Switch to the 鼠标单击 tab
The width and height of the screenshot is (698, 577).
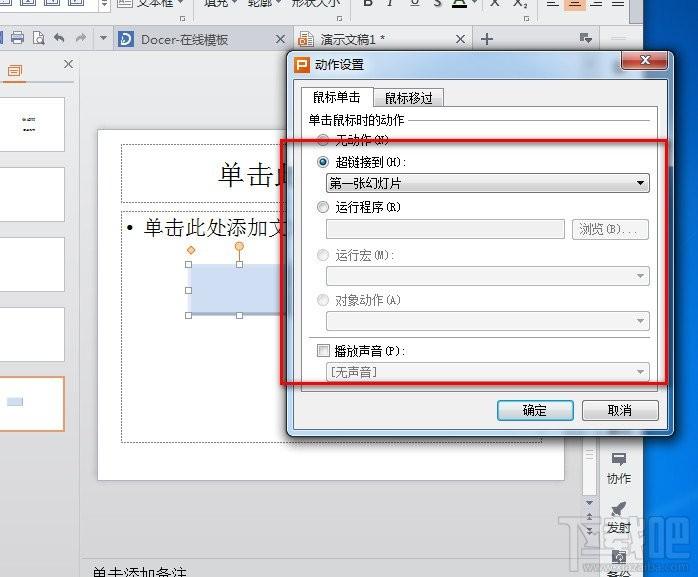coord(337,98)
